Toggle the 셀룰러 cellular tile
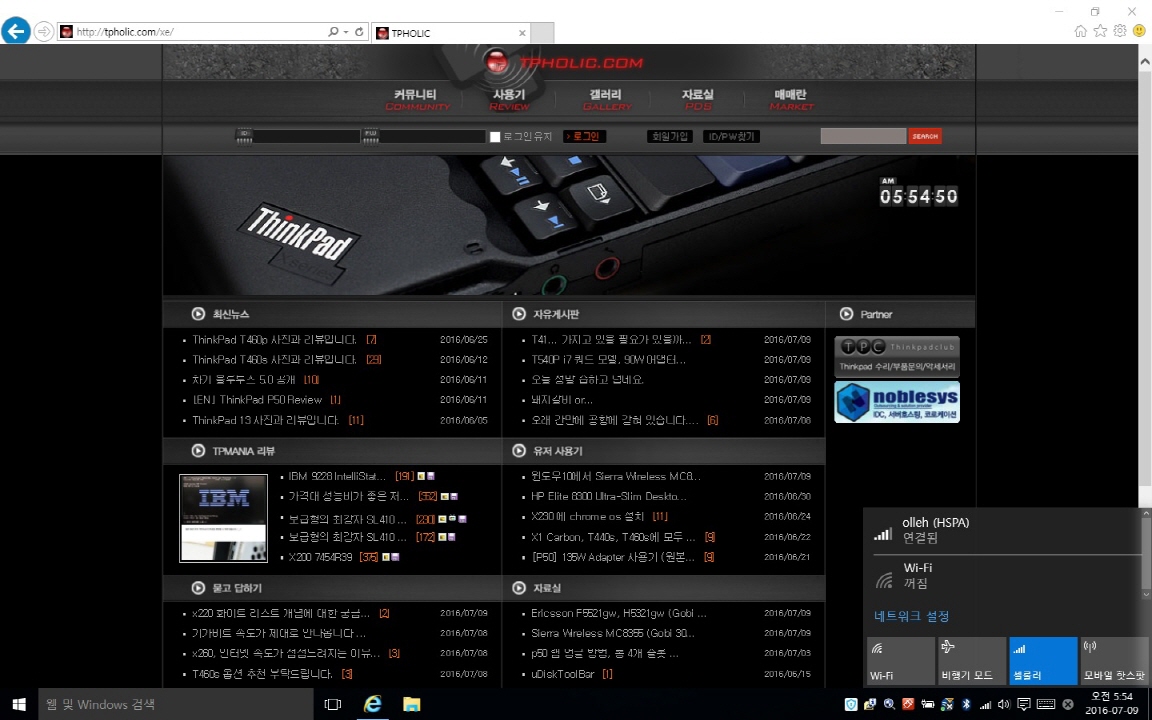 point(1043,661)
